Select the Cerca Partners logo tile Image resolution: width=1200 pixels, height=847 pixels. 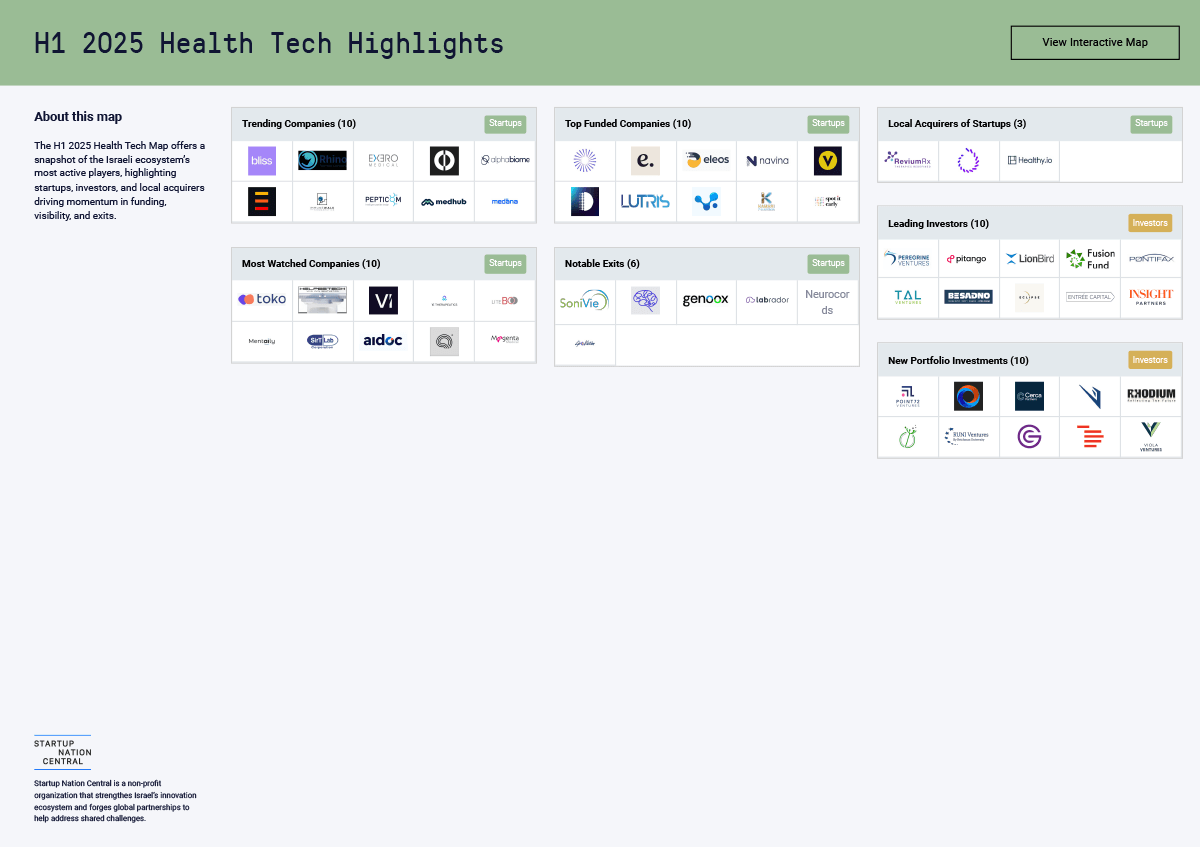pos(1029,396)
